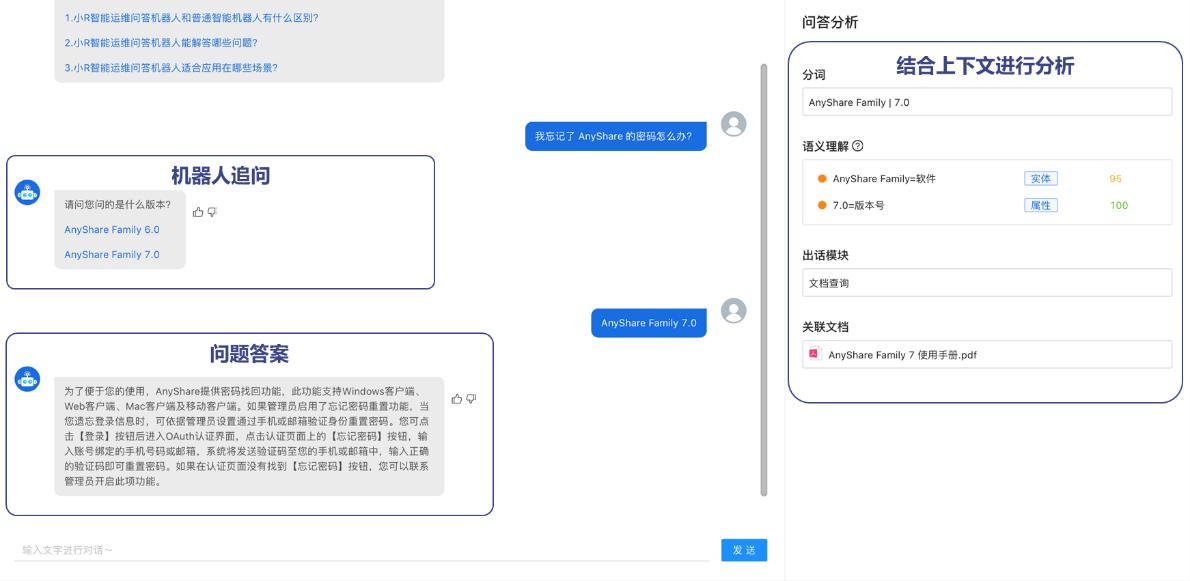Click the 实体 tag for AnyShare Family
Viewport: 1190px width, 581px height.
[1040, 179]
